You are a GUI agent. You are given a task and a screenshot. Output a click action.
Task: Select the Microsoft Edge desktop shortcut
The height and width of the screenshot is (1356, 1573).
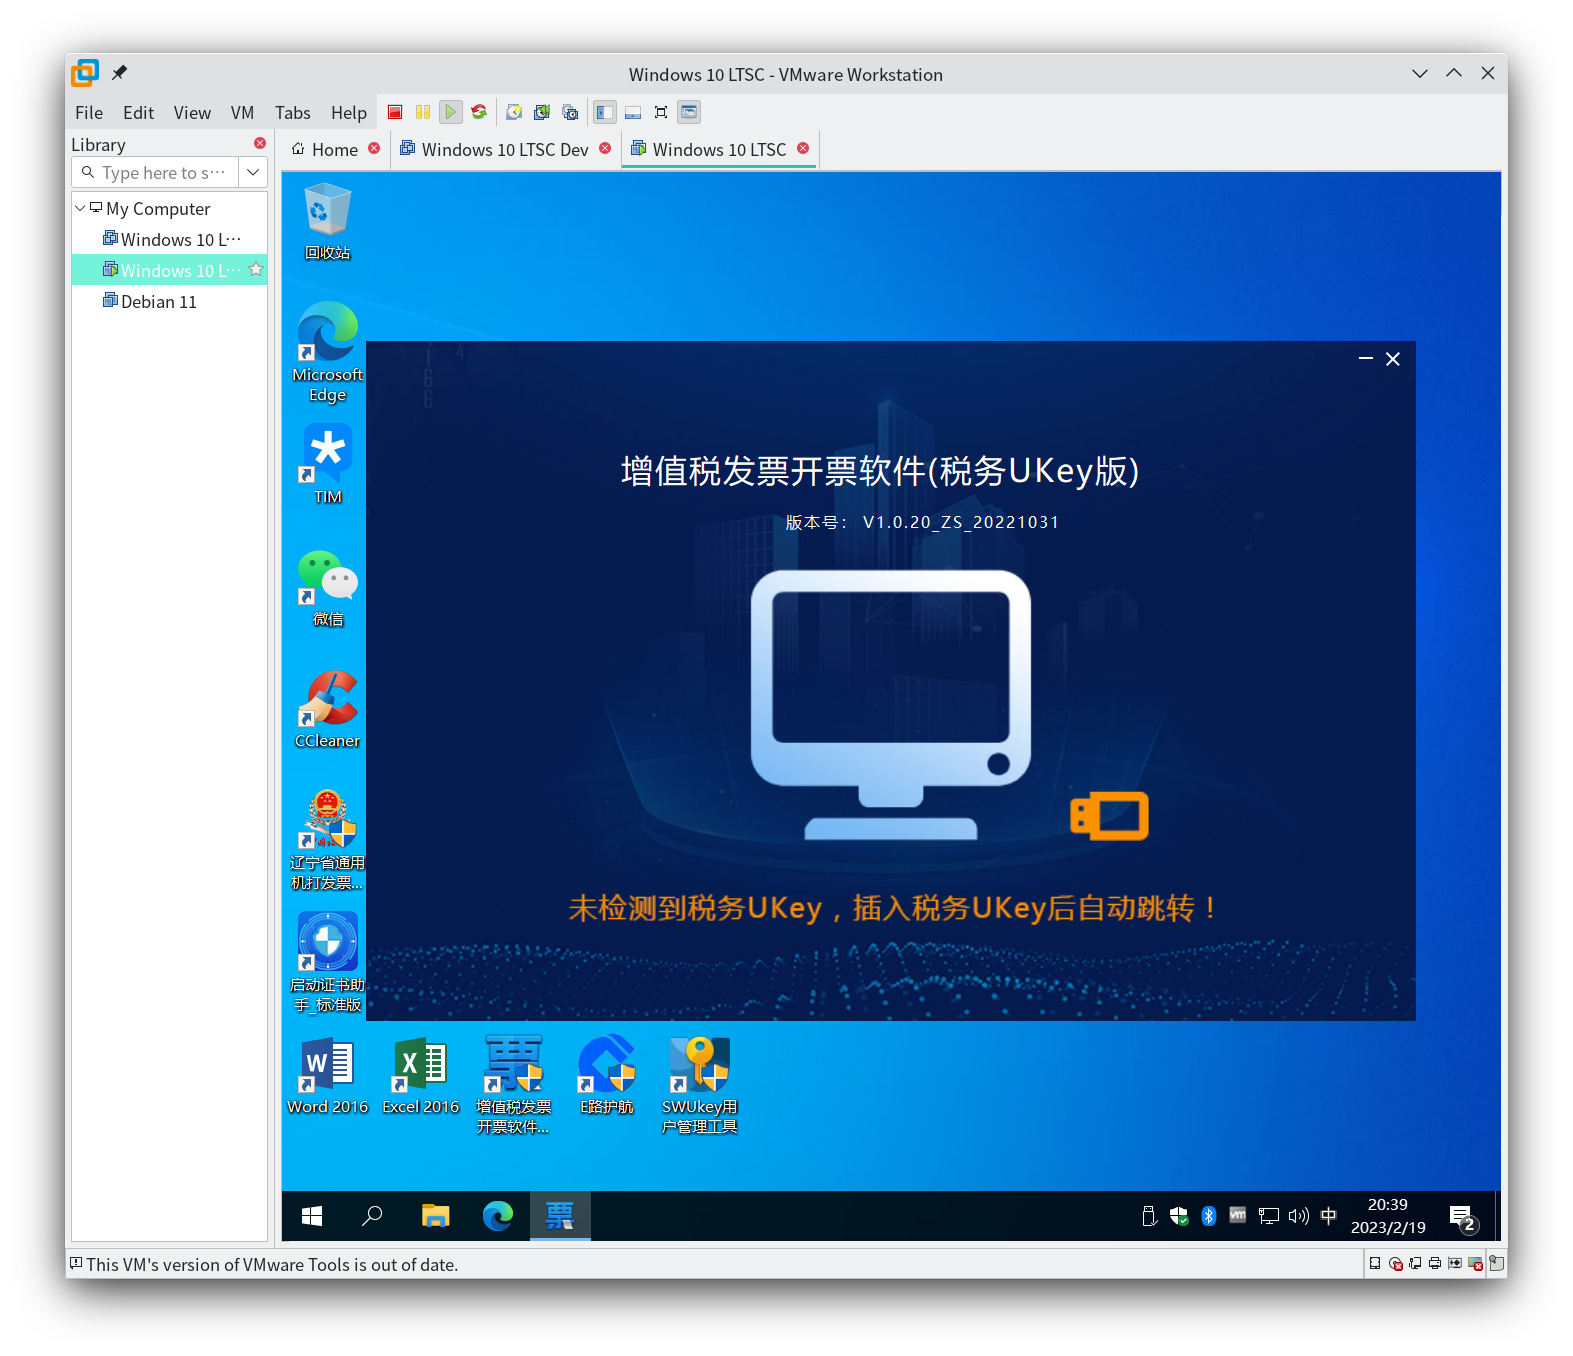328,352
